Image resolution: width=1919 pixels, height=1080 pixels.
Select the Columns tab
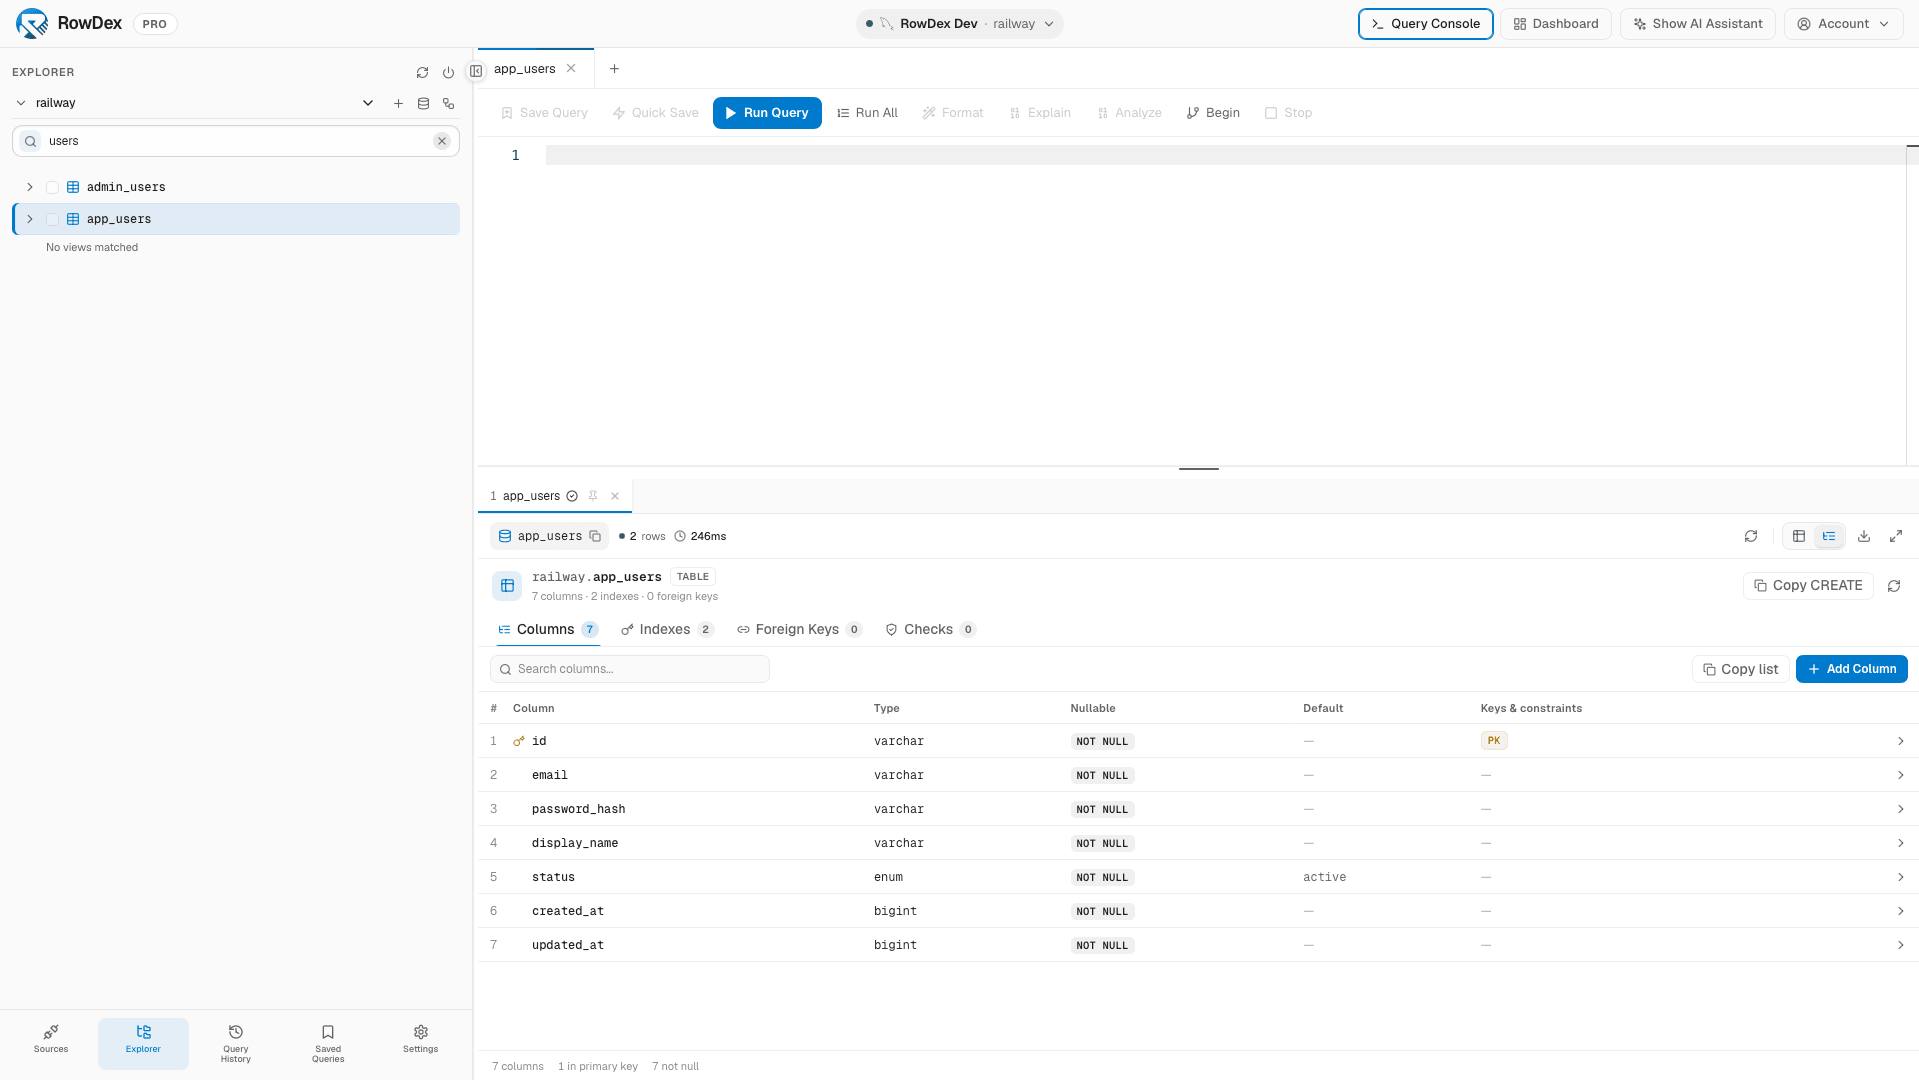(x=548, y=630)
